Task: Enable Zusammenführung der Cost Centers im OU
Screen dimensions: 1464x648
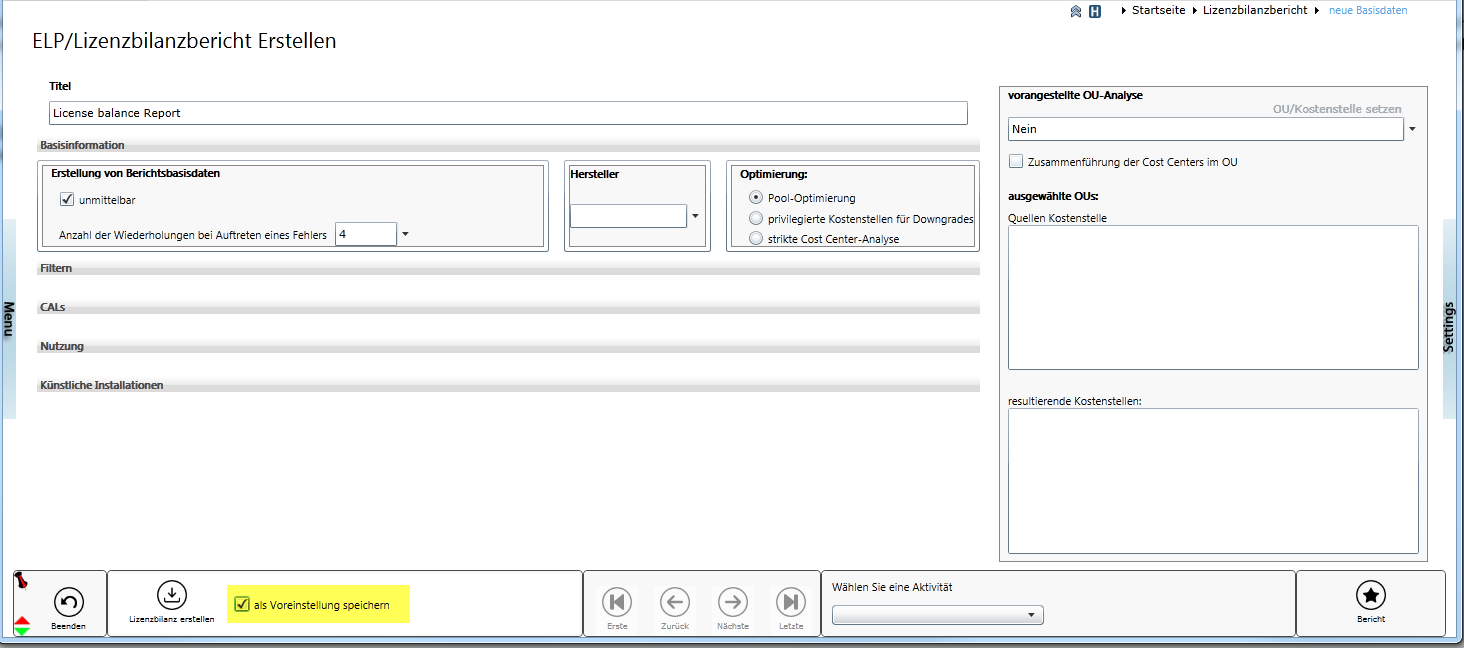Action: 1016,162
